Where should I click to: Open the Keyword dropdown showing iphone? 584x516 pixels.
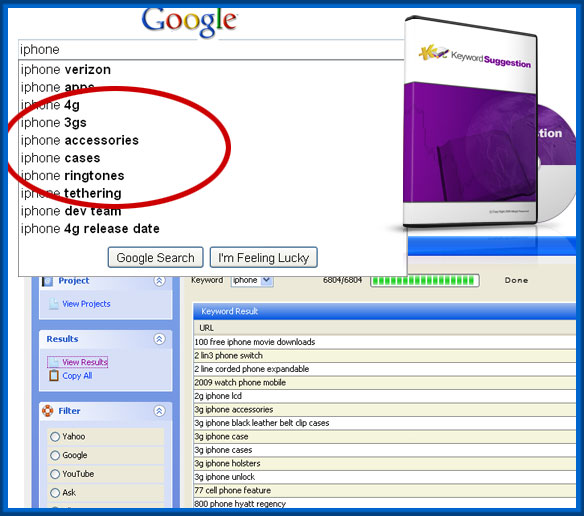pyautogui.click(x=252, y=280)
